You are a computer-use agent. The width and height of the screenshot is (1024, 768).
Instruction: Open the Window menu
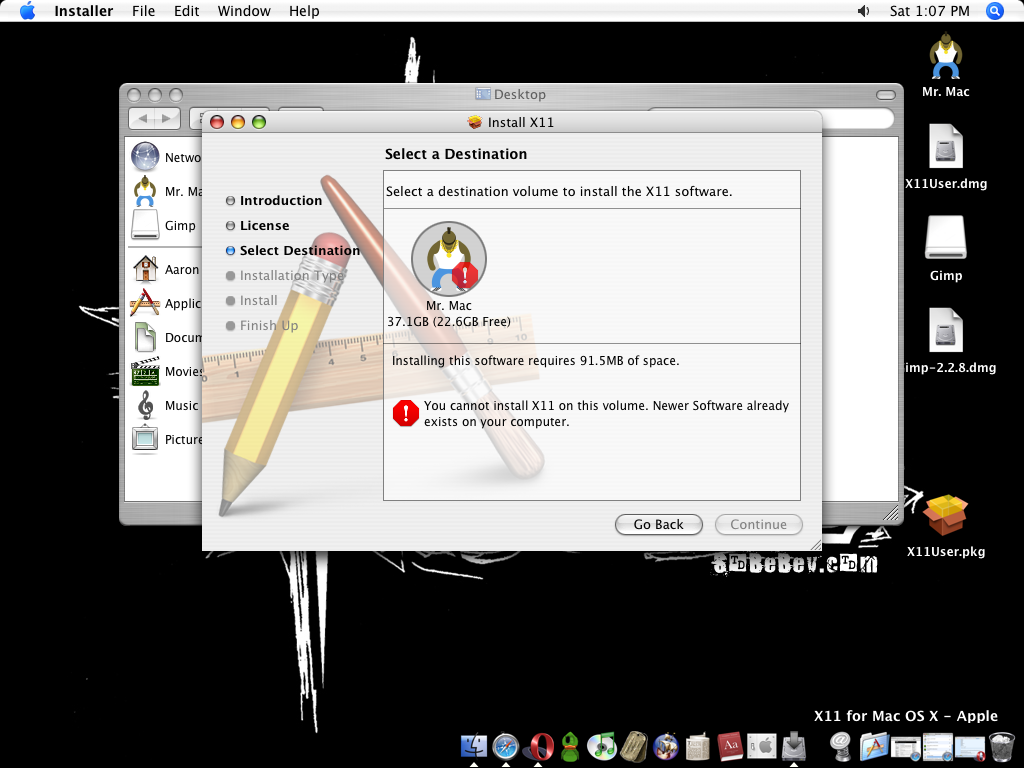[x=244, y=11]
